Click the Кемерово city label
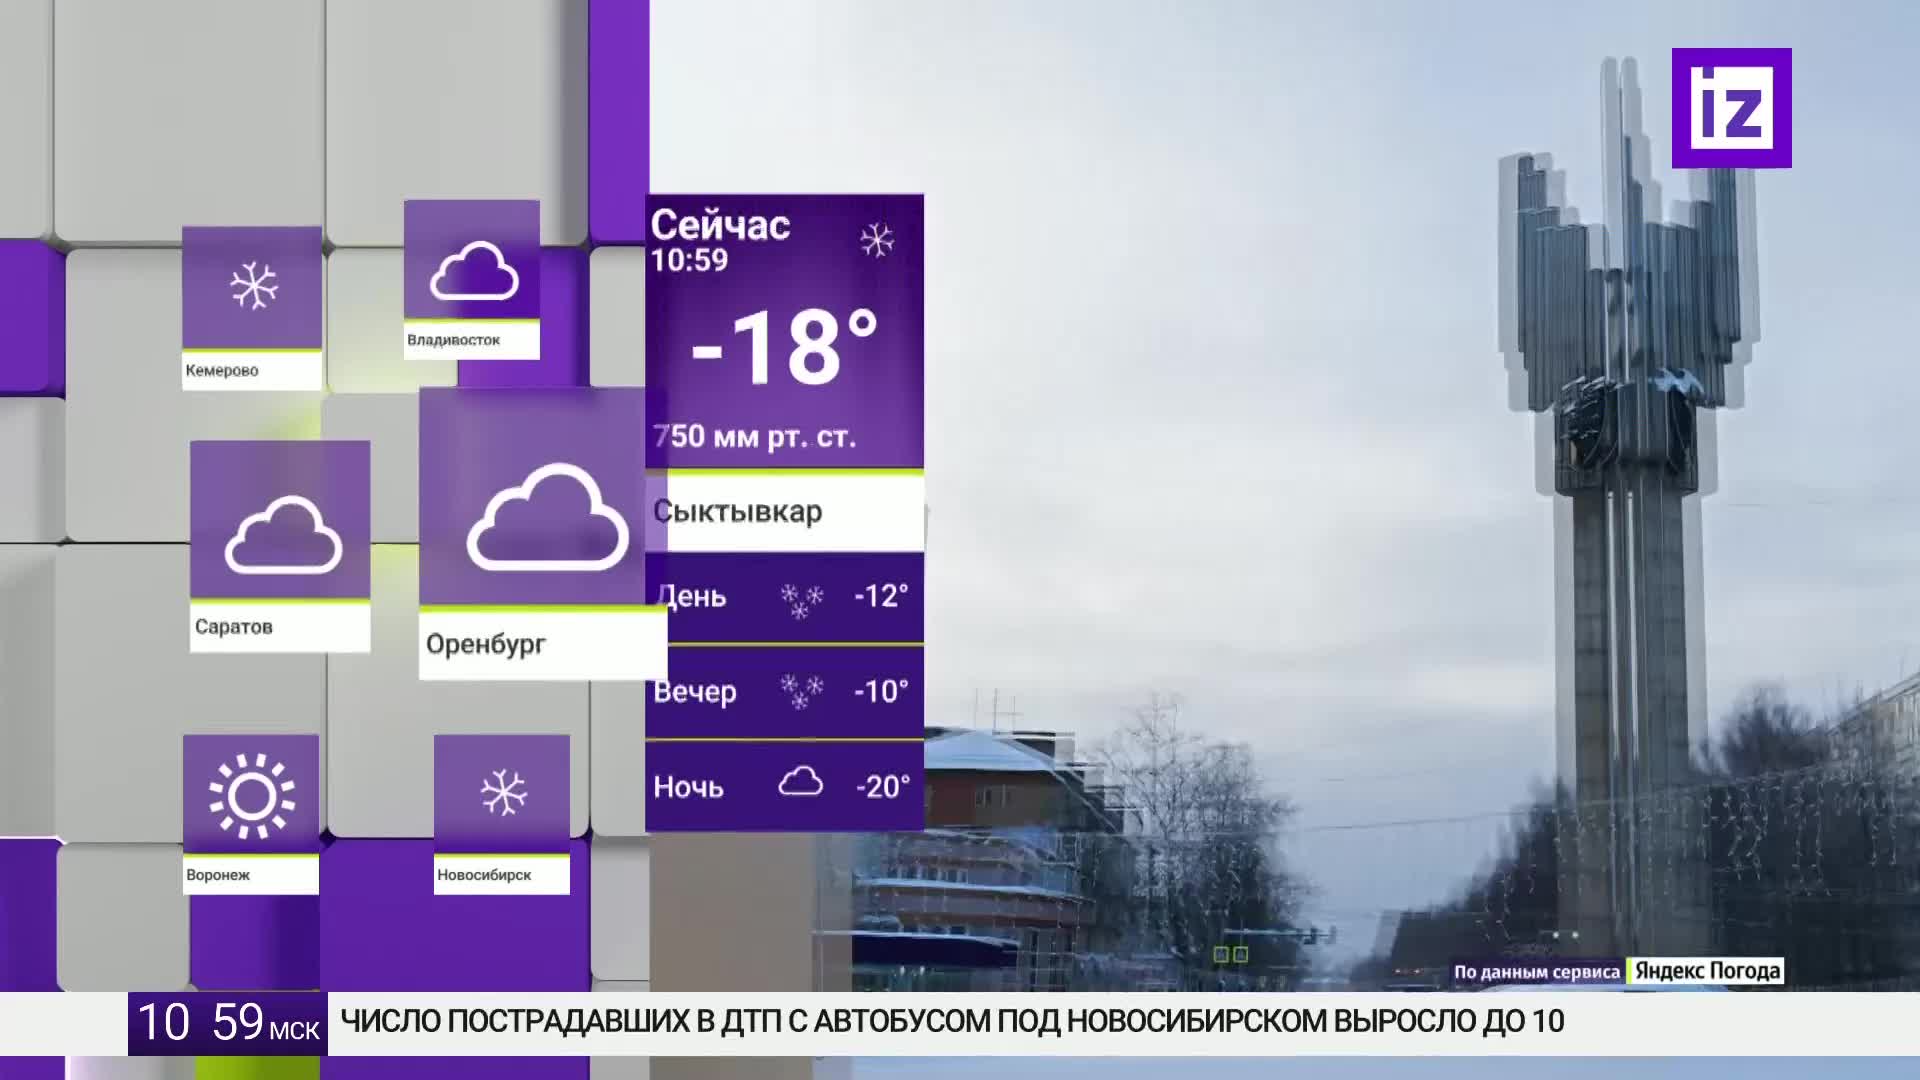This screenshot has height=1080, width=1920. (222, 371)
